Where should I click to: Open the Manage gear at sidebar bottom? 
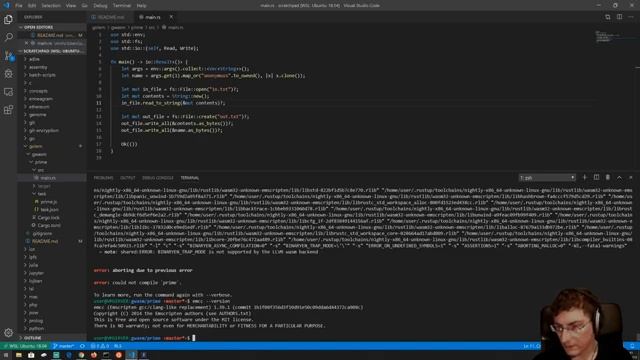[x=8, y=333]
